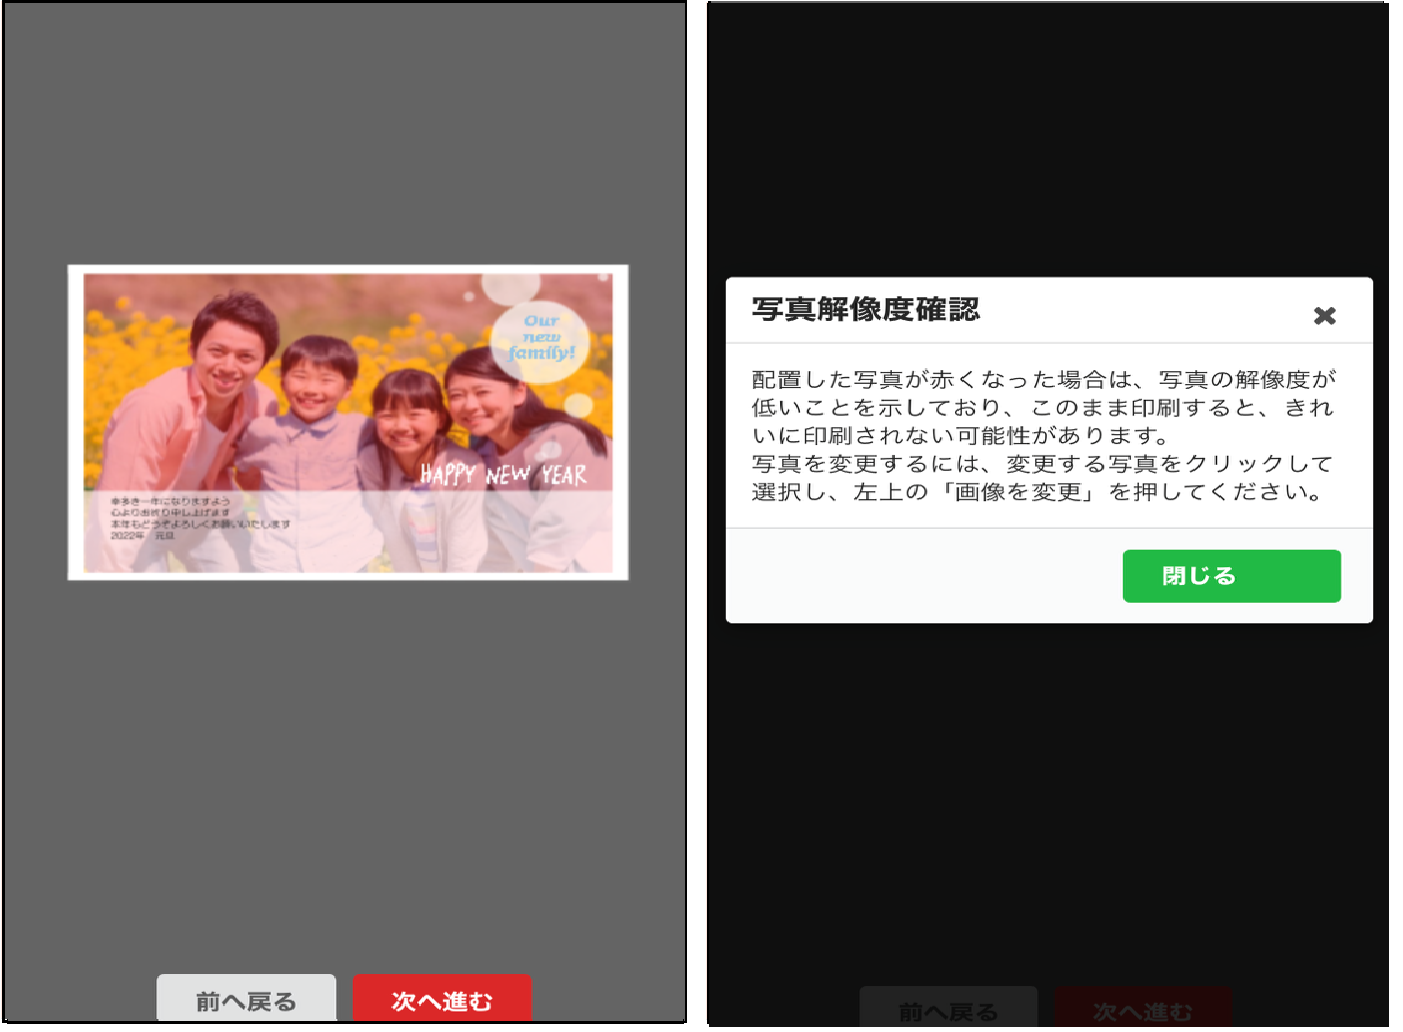
Task: Click the dark overlay above the dialog
Action: 1047,140
